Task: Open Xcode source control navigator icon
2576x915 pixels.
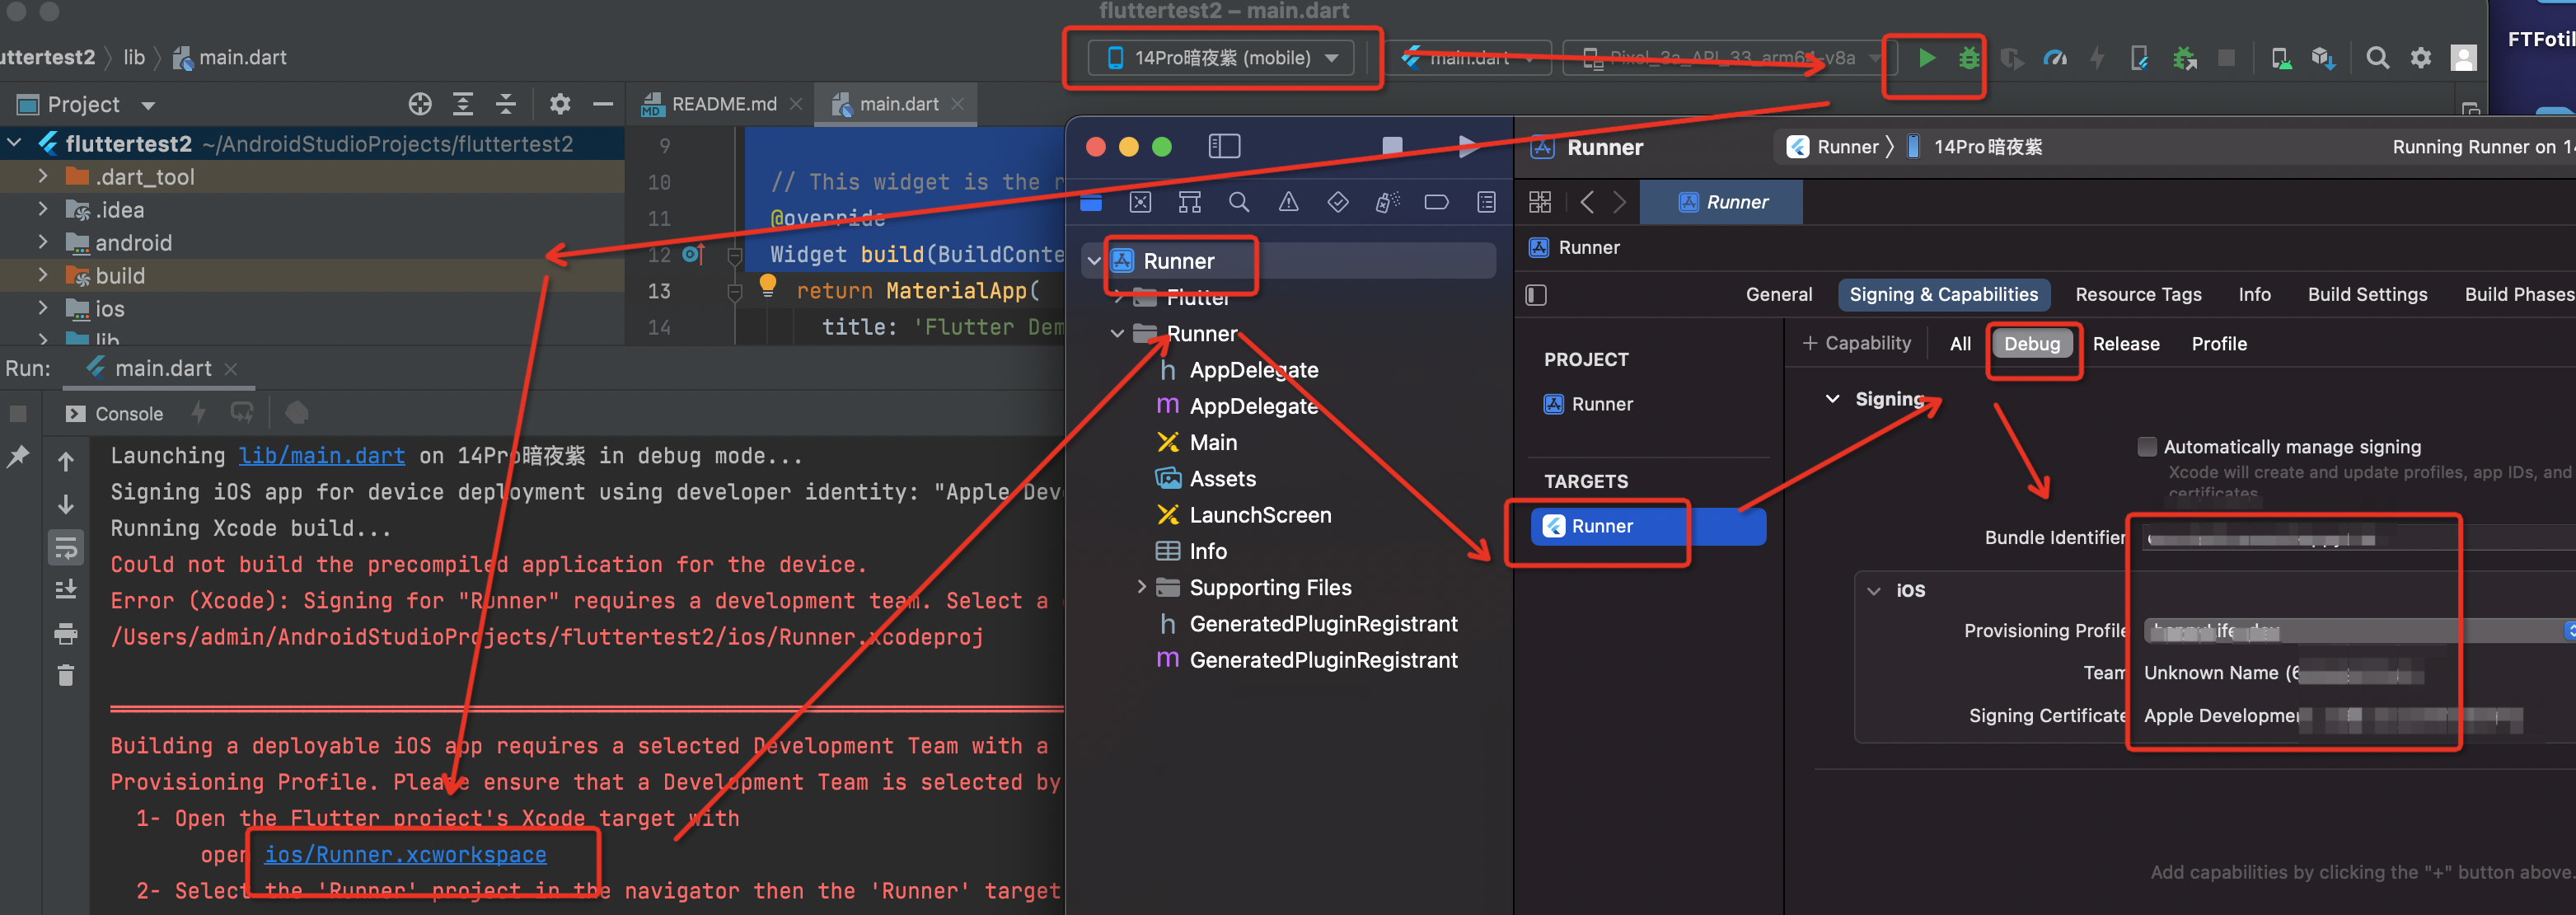Action: pyautogui.click(x=1140, y=203)
